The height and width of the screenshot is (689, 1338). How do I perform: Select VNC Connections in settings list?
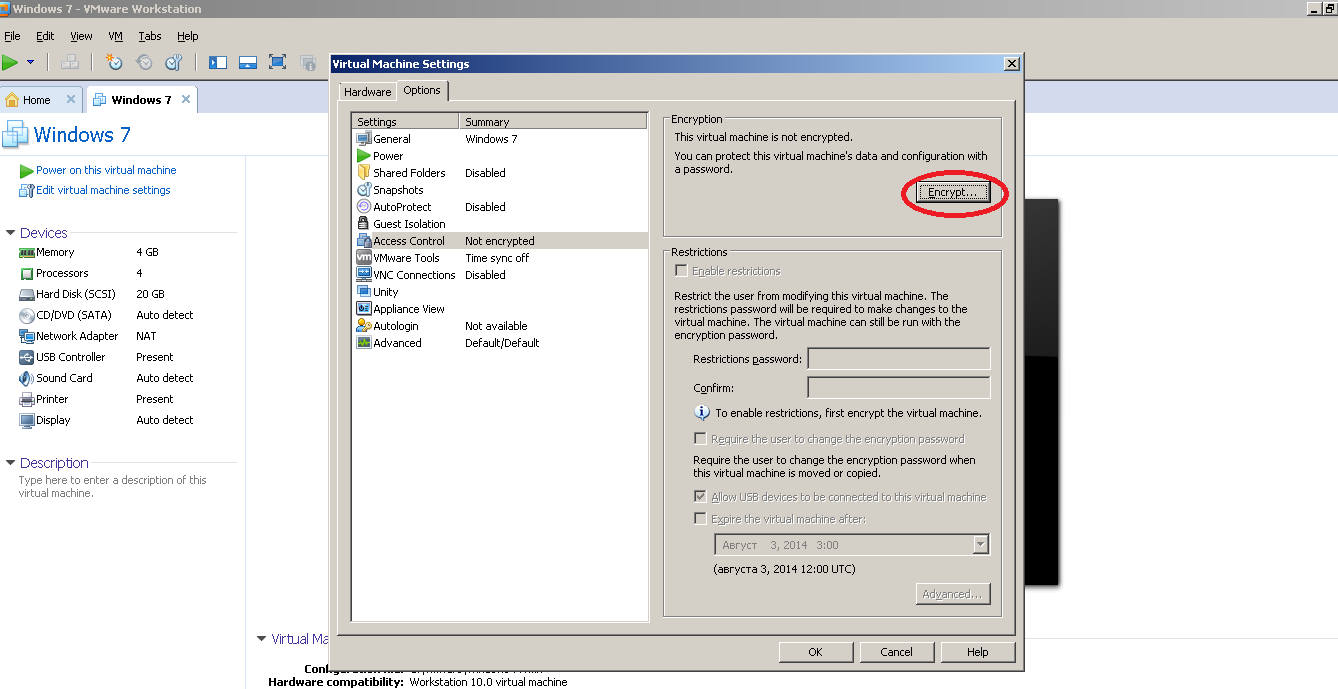501,275
